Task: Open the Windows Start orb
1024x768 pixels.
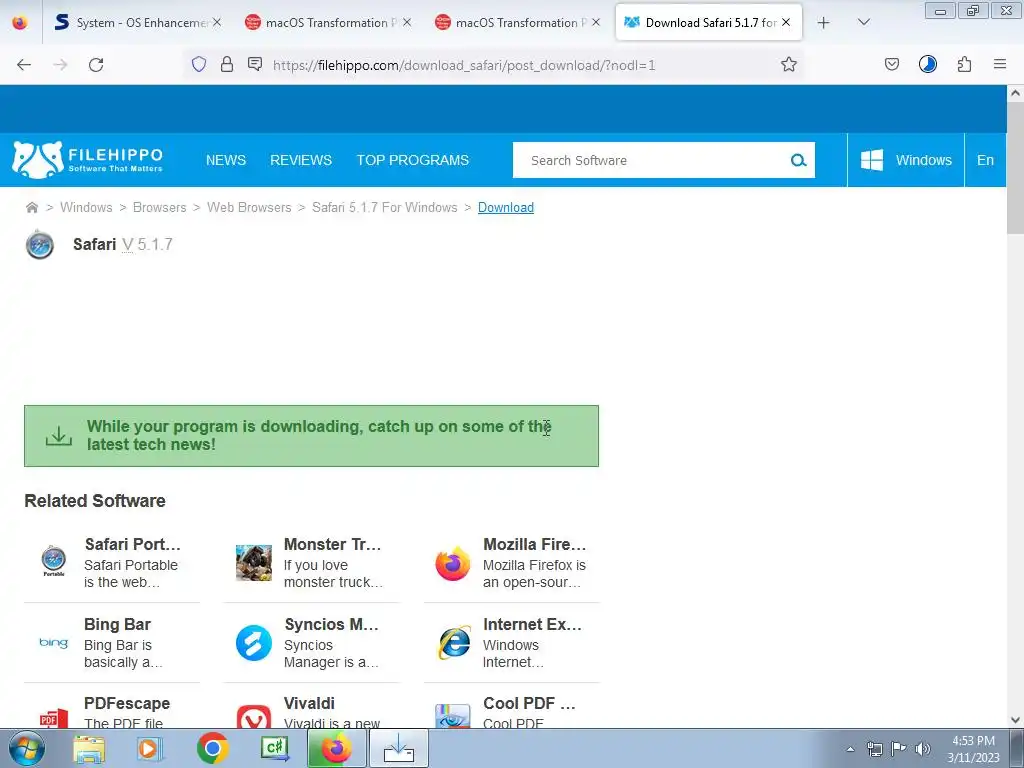Action: coord(26,748)
